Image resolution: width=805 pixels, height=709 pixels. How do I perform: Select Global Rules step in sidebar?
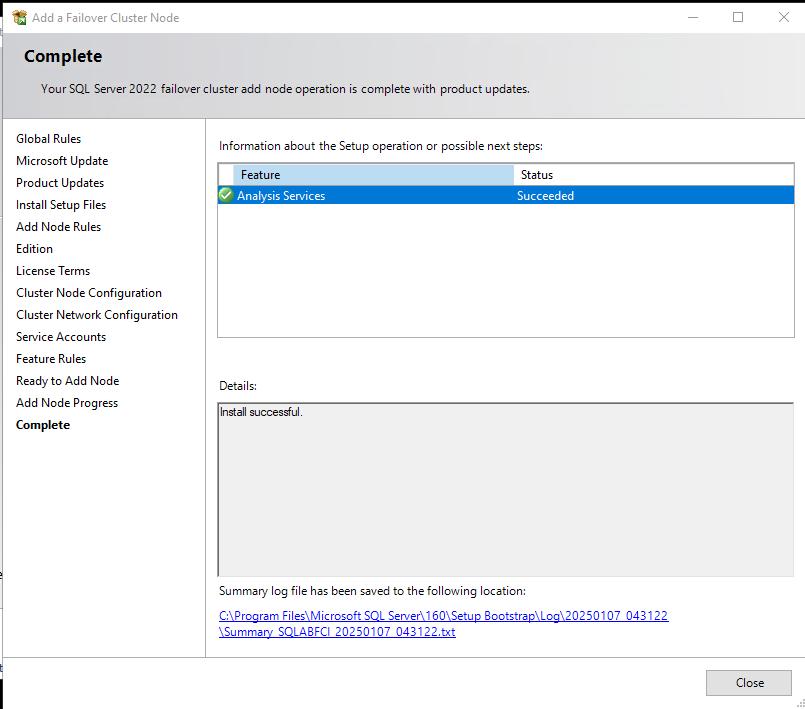pyautogui.click(x=48, y=139)
